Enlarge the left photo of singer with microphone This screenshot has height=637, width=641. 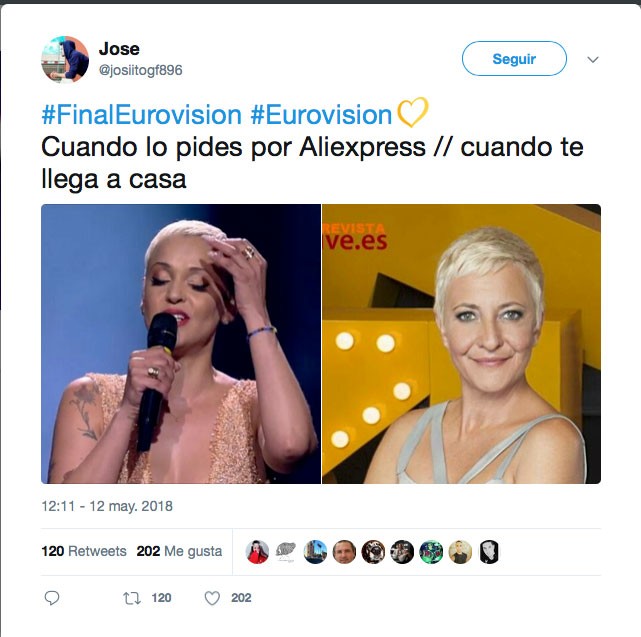click(x=181, y=344)
